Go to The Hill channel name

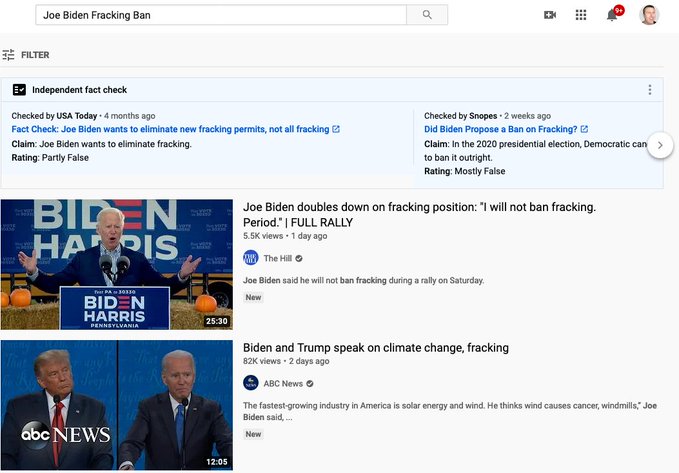pos(277,258)
